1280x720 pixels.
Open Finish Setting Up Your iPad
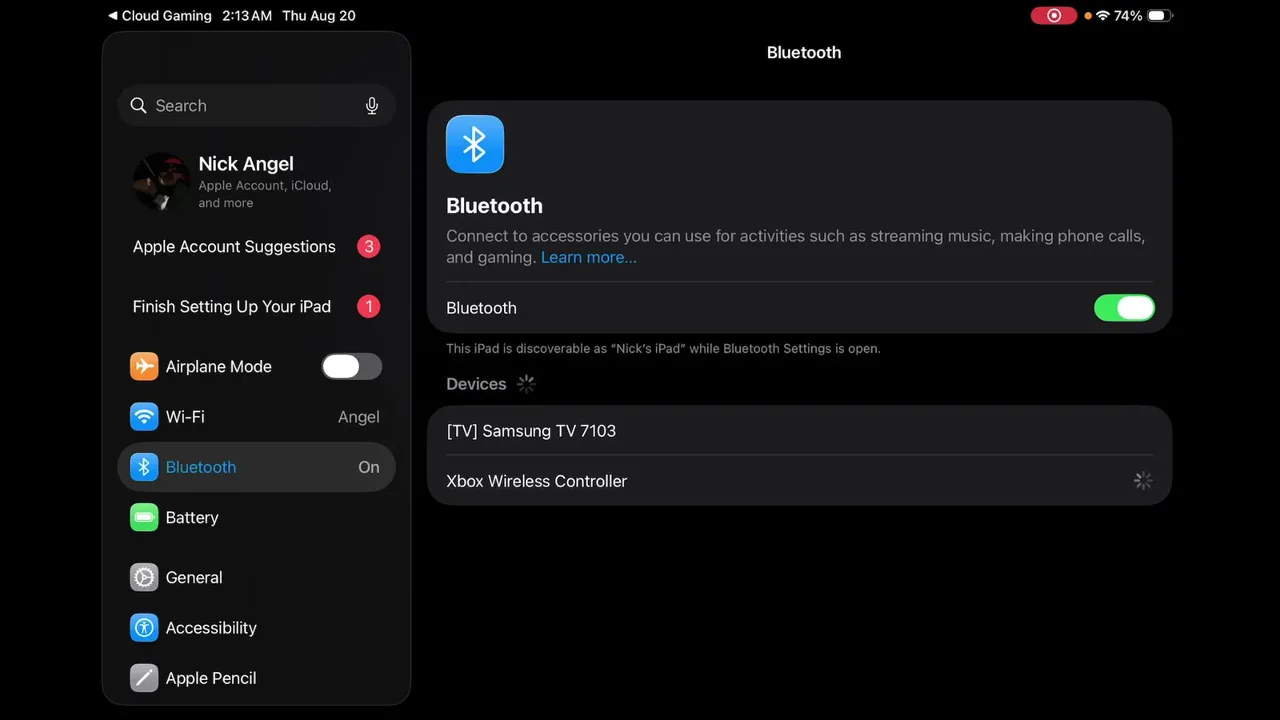coord(256,307)
